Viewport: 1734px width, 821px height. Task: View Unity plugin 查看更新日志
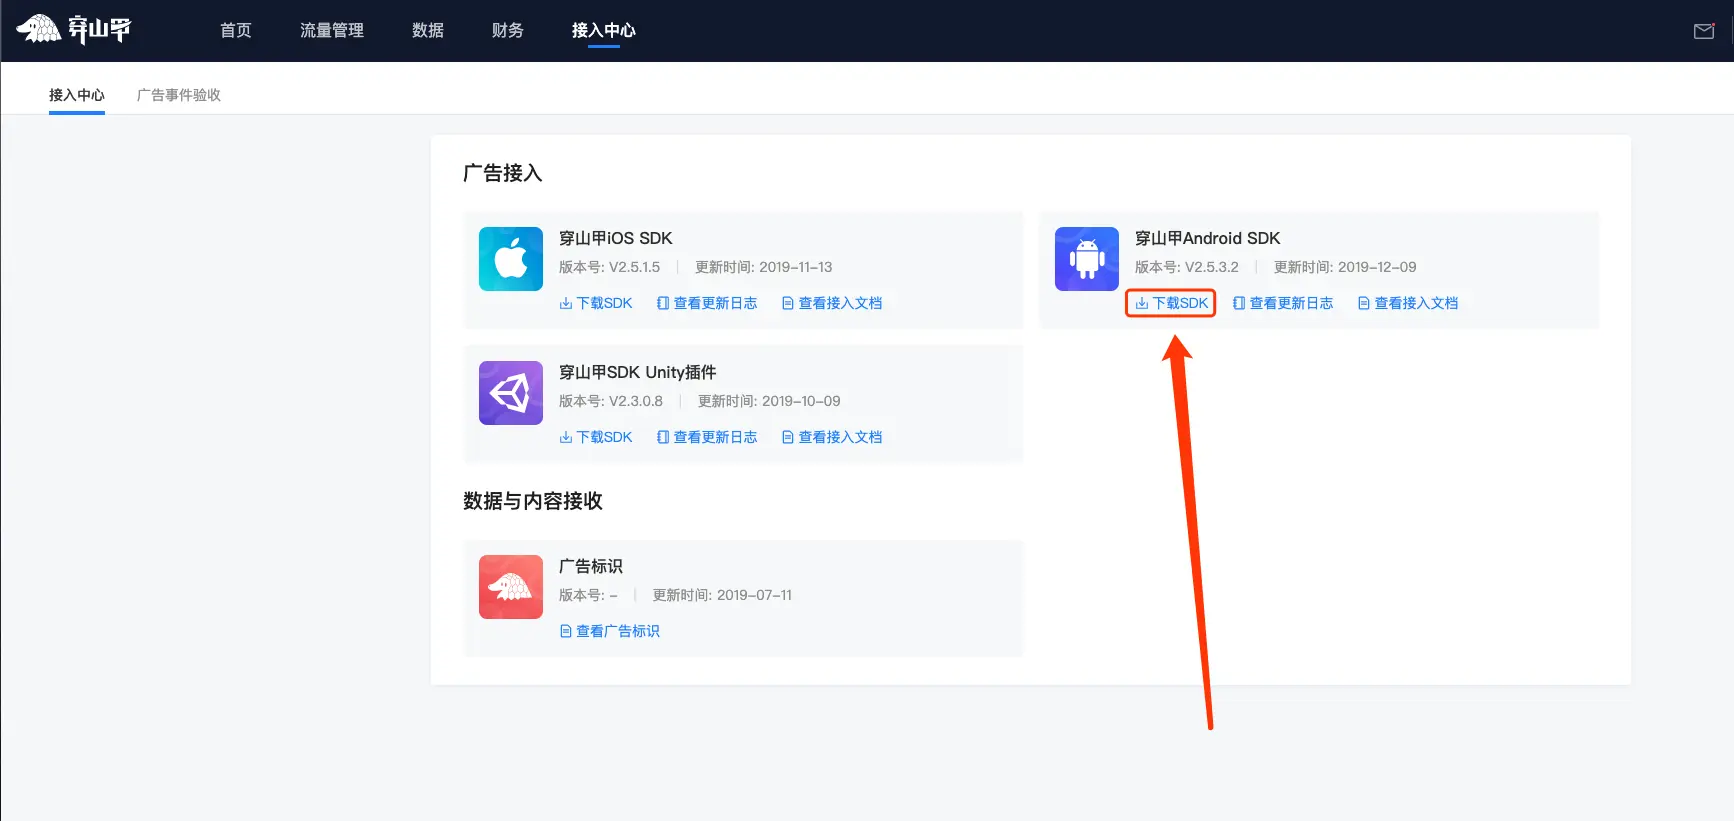[x=707, y=437]
